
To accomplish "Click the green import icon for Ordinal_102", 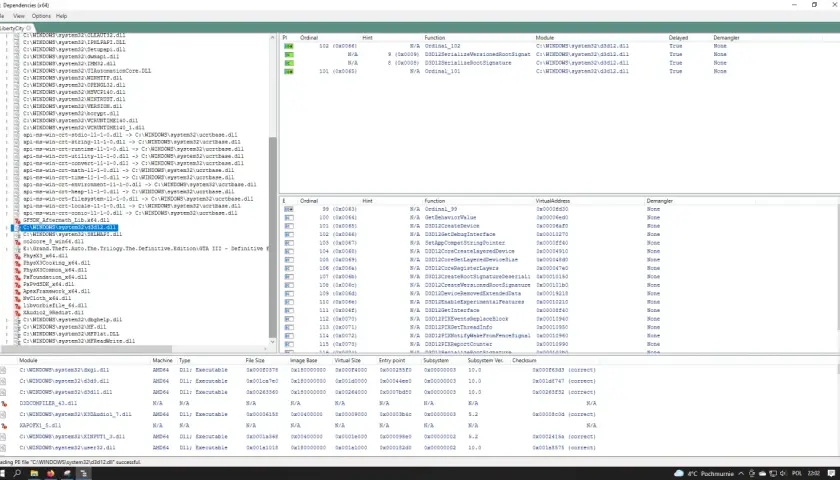I will [x=289, y=46].
